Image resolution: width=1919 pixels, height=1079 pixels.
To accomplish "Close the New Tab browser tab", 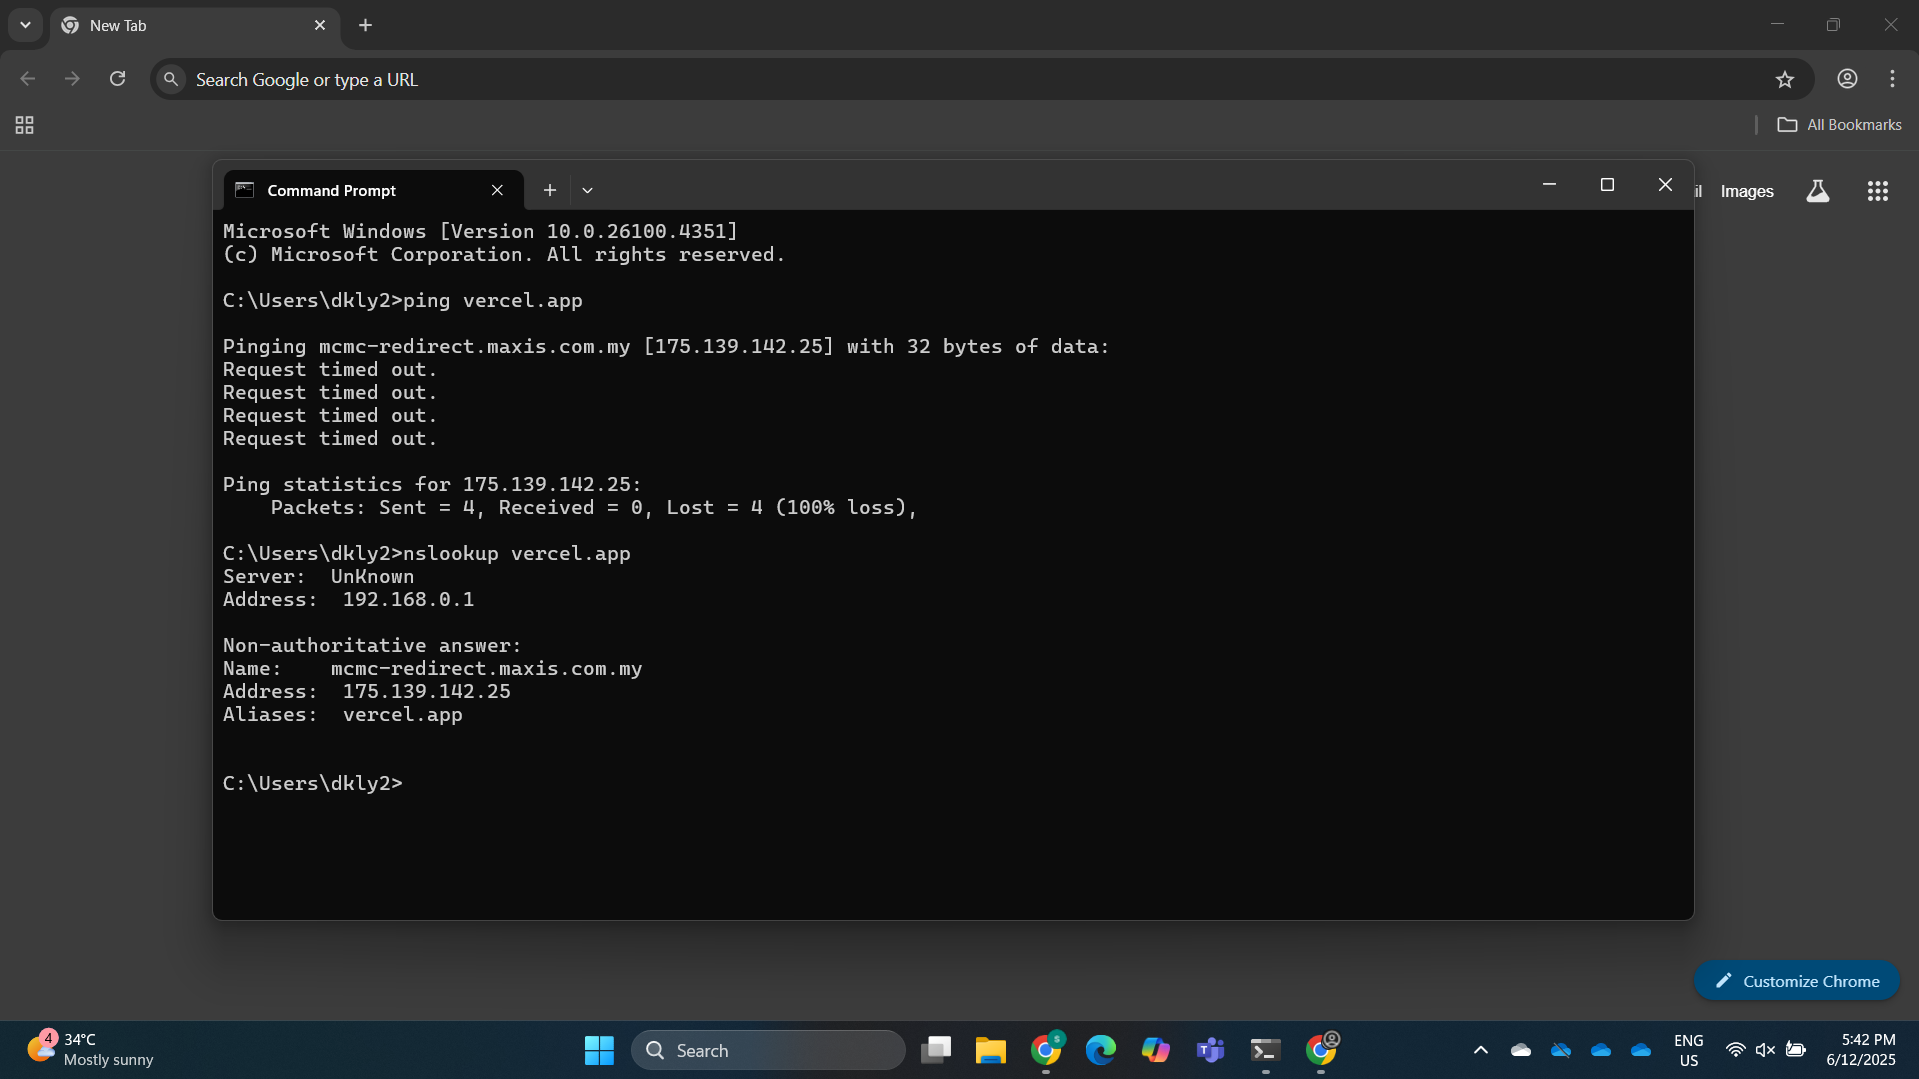I will pyautogui.click(x=320, y=25).
